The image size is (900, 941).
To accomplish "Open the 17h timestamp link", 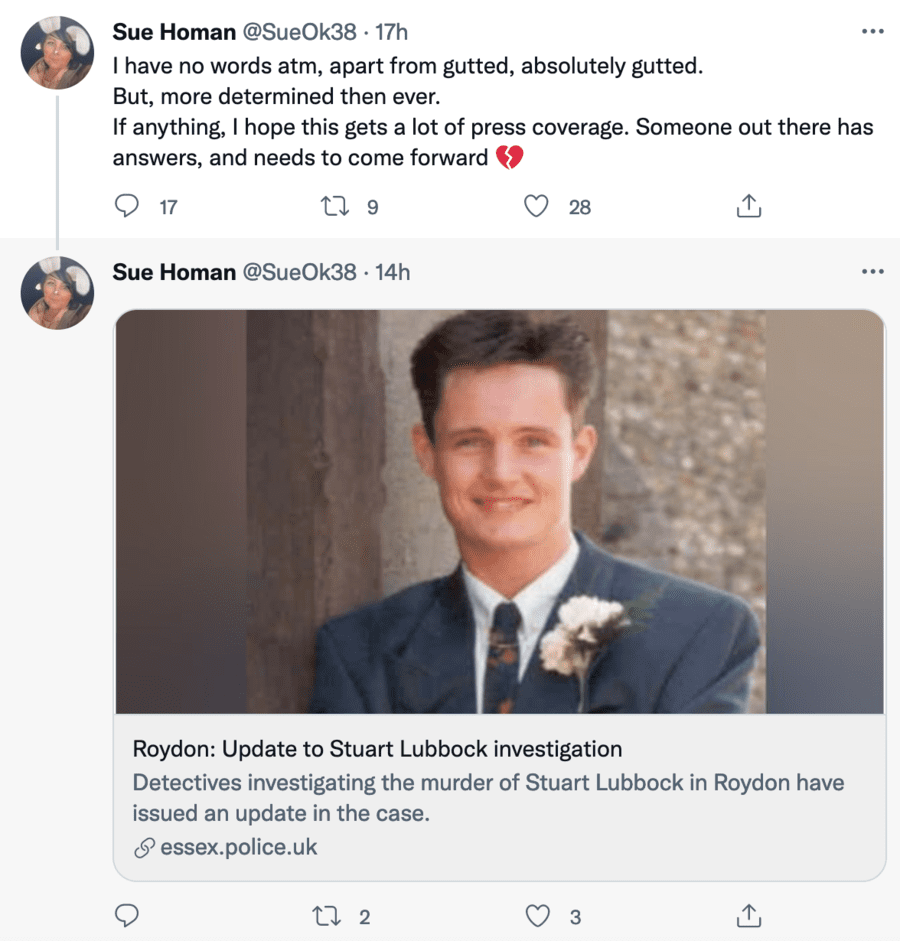I will 392,31.
